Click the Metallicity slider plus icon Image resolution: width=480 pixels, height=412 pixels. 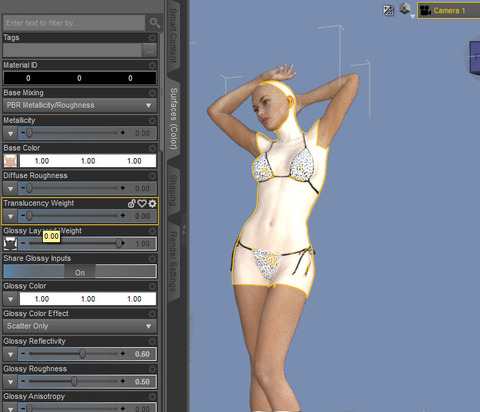click(123, 133)
